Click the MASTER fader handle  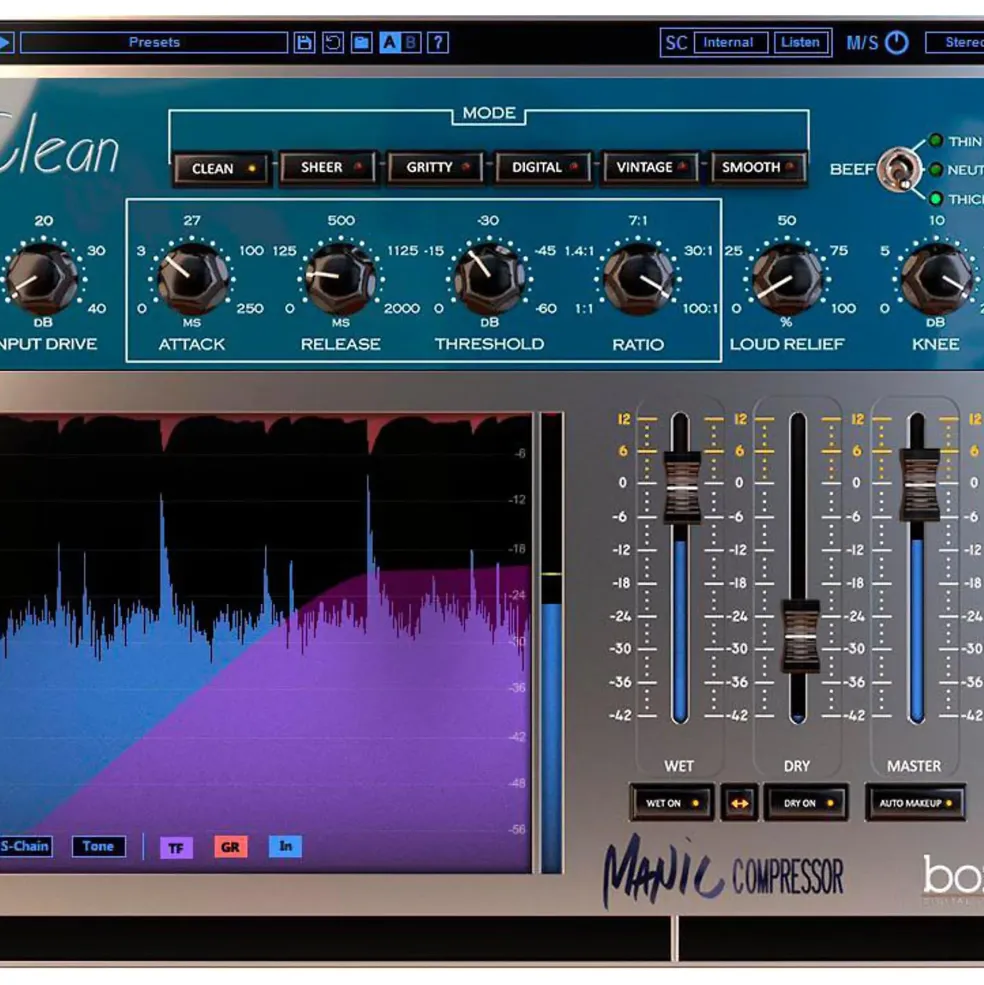tap(919, 484)
